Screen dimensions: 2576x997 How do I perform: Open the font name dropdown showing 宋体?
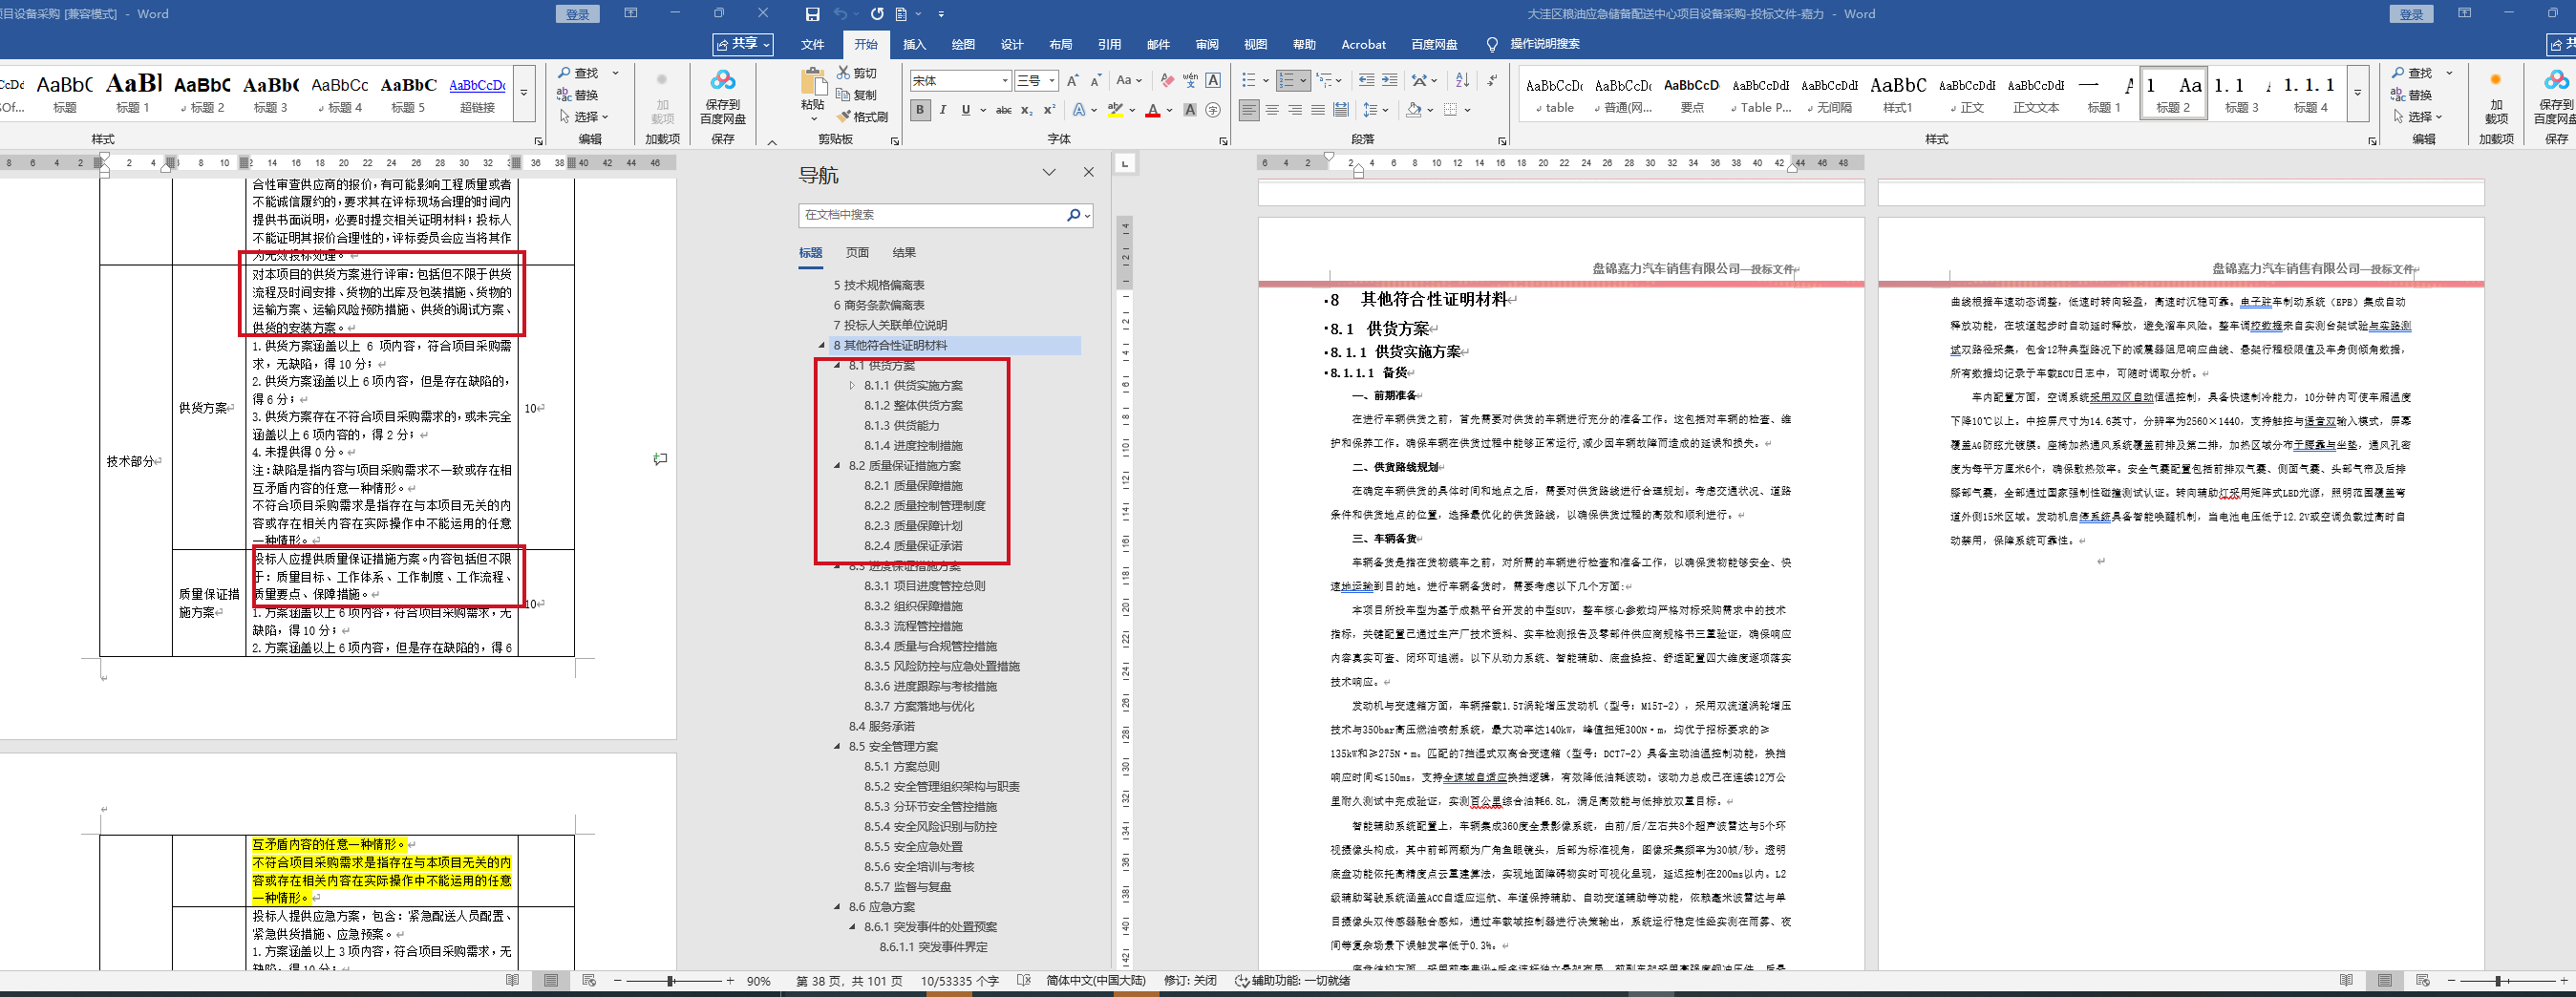click(960, 80)
